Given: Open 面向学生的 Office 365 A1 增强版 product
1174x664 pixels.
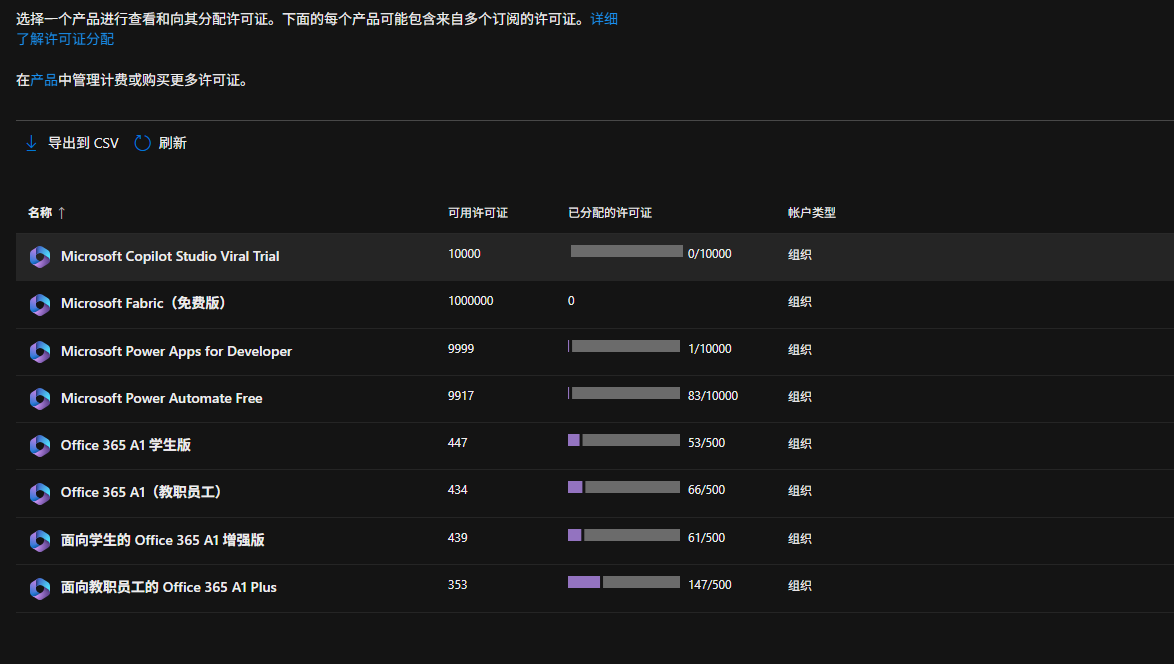Looking at the screenshot, I should click(162, 540).
